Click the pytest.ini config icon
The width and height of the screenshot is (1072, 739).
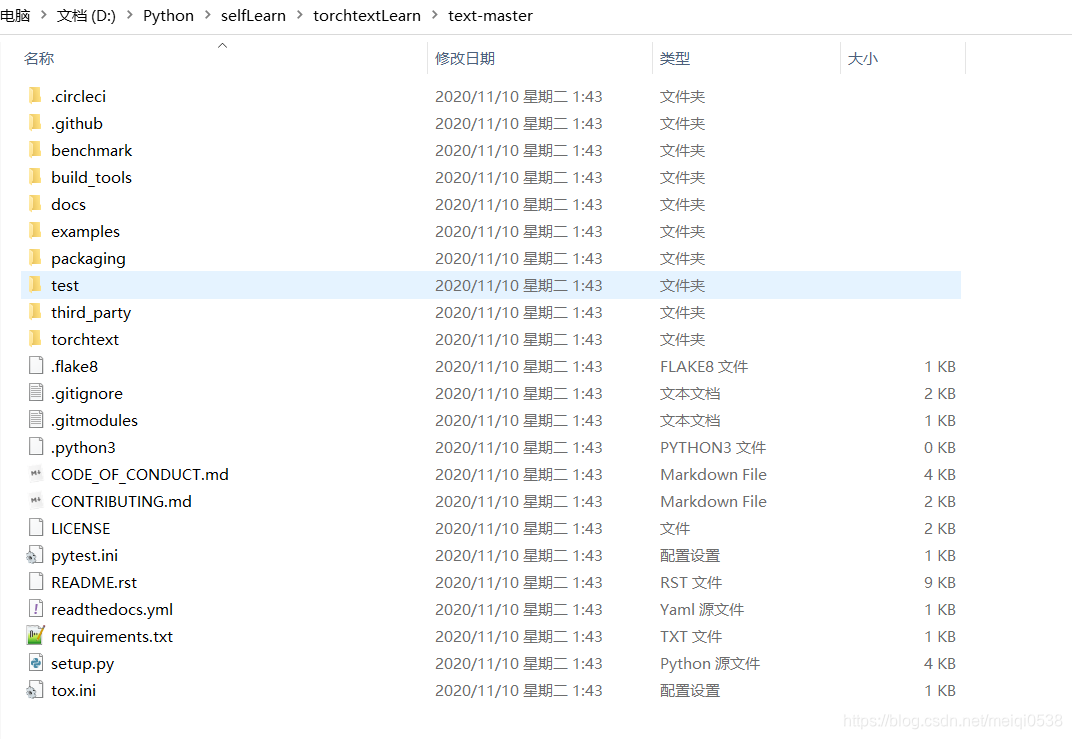coord(35,555)
